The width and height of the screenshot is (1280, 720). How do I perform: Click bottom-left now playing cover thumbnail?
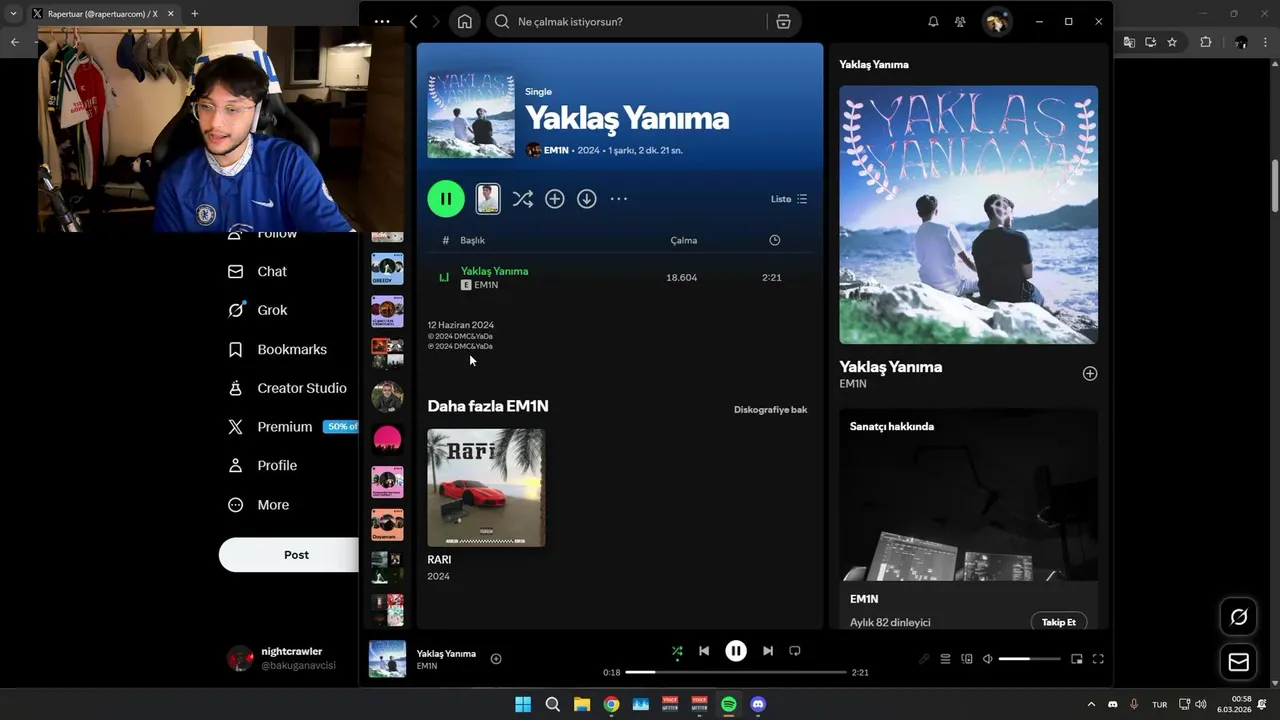387,659
